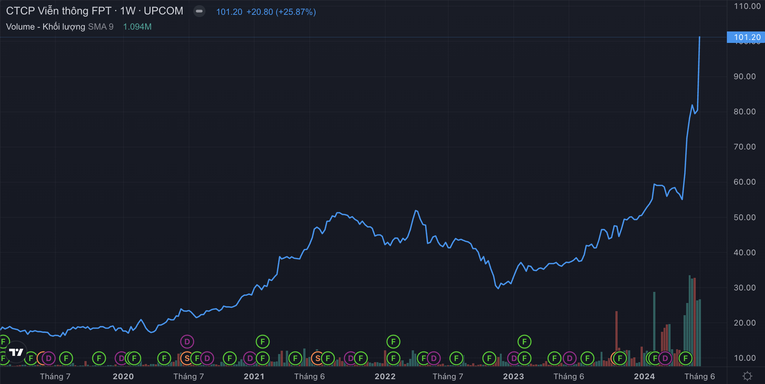The image size is (765, 384).
Task: Click the Tháng 7 label before 2020
Action: 55,376
